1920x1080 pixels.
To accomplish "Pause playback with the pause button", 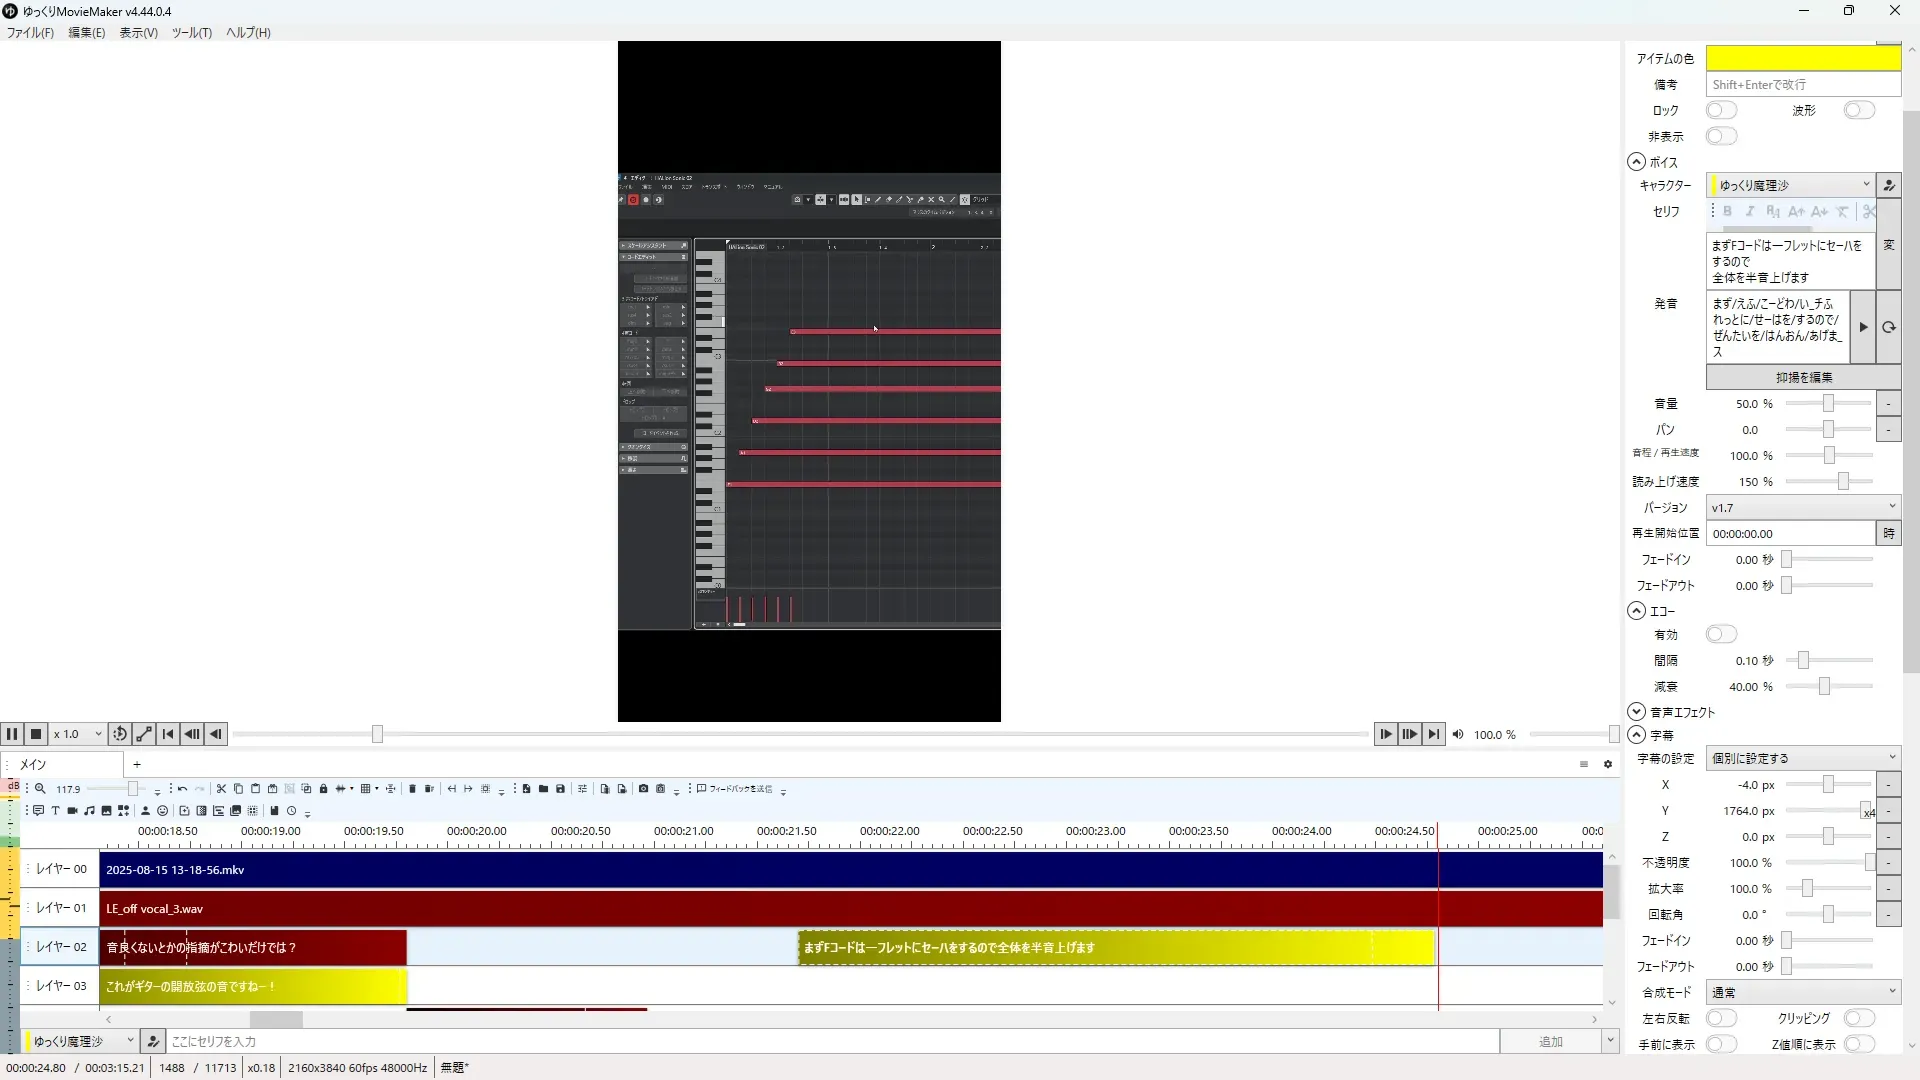I will click(x=12, y=734).
